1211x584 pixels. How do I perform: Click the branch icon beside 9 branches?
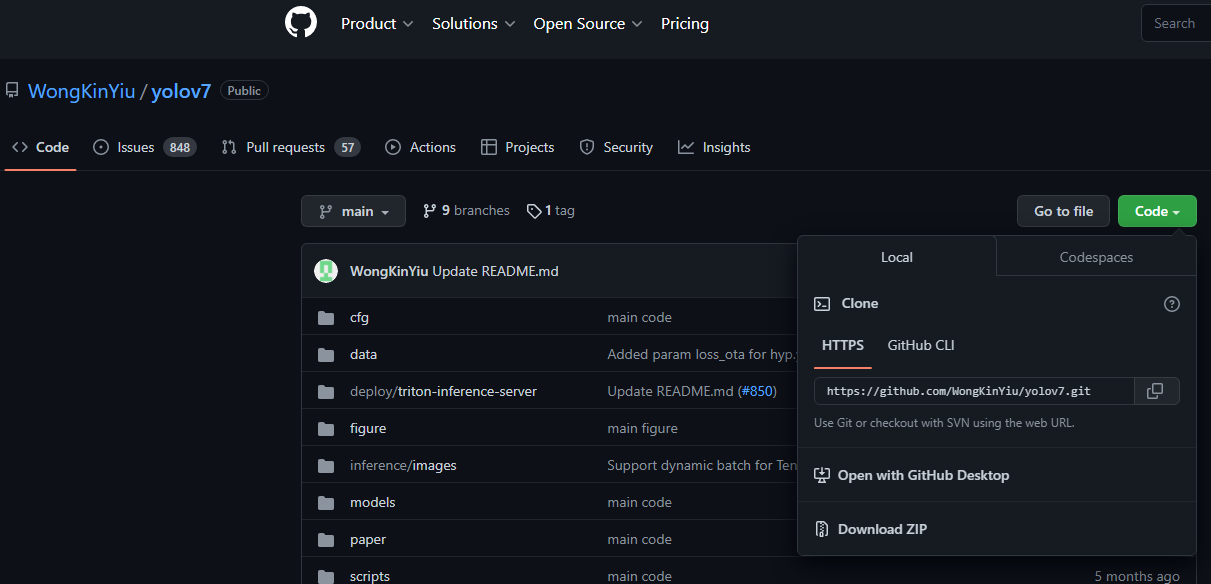430,211
